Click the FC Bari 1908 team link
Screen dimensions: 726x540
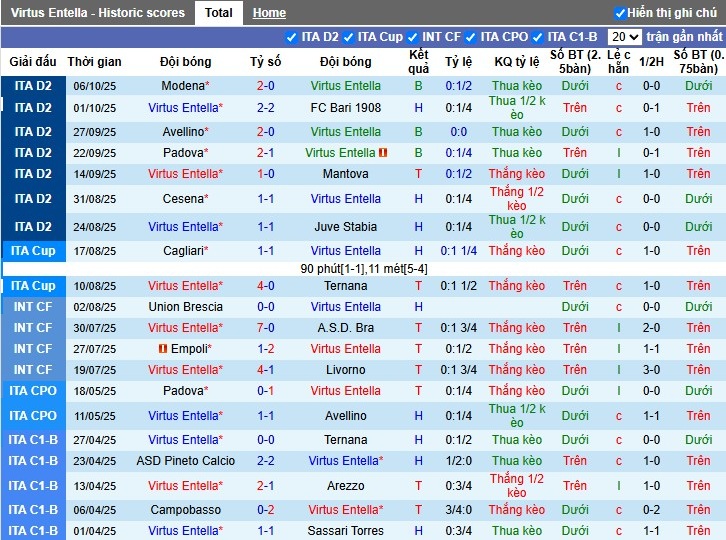pyautogui.click(x=345, y=108)
